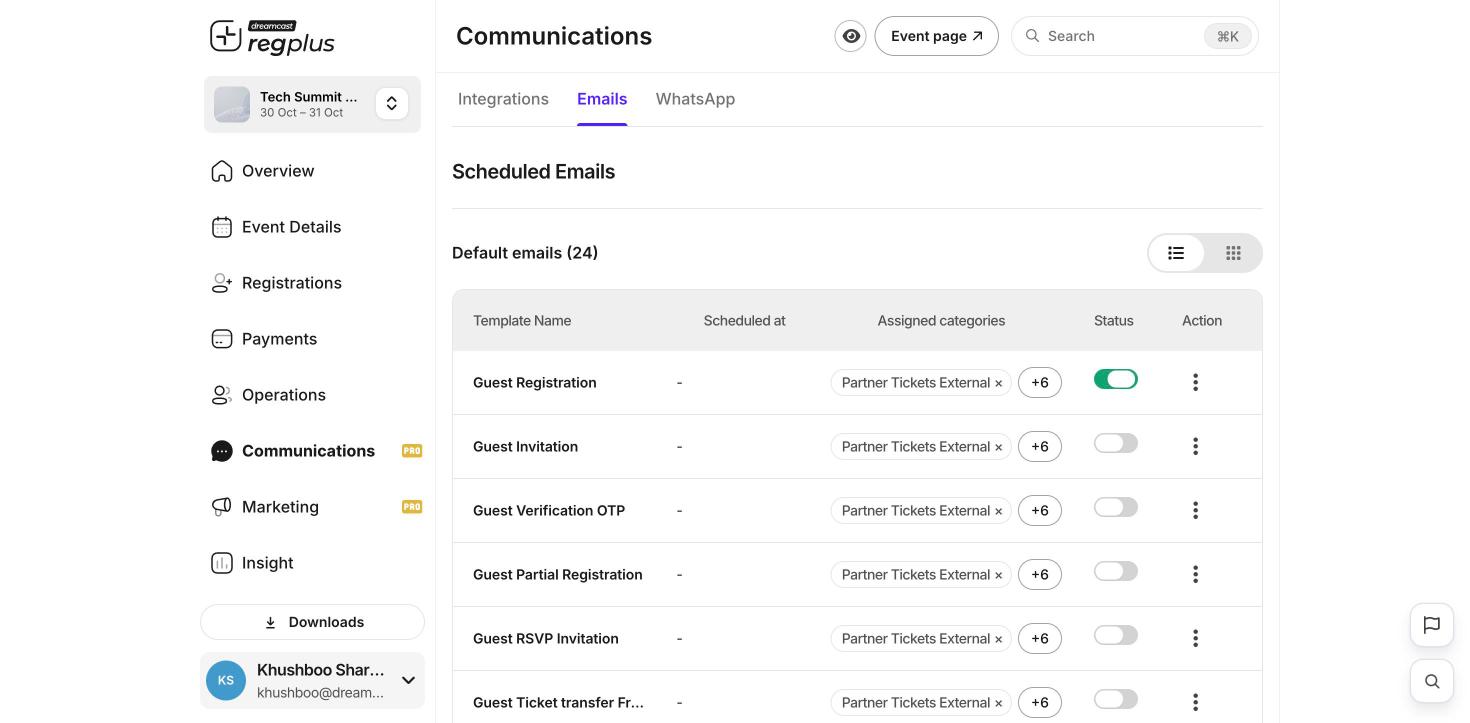
Task: Click the preview eye icon
Action: tap(851, 36)
